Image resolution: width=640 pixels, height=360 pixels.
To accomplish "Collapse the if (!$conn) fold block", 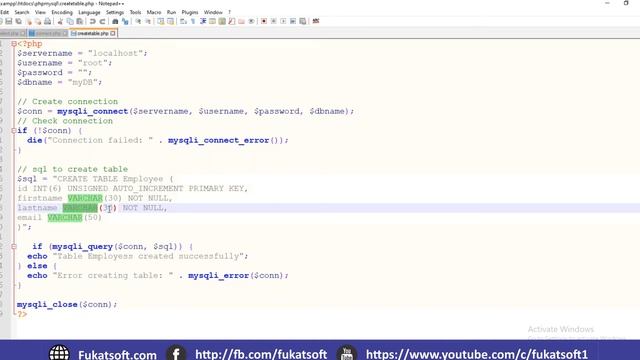I will (14, 131).
